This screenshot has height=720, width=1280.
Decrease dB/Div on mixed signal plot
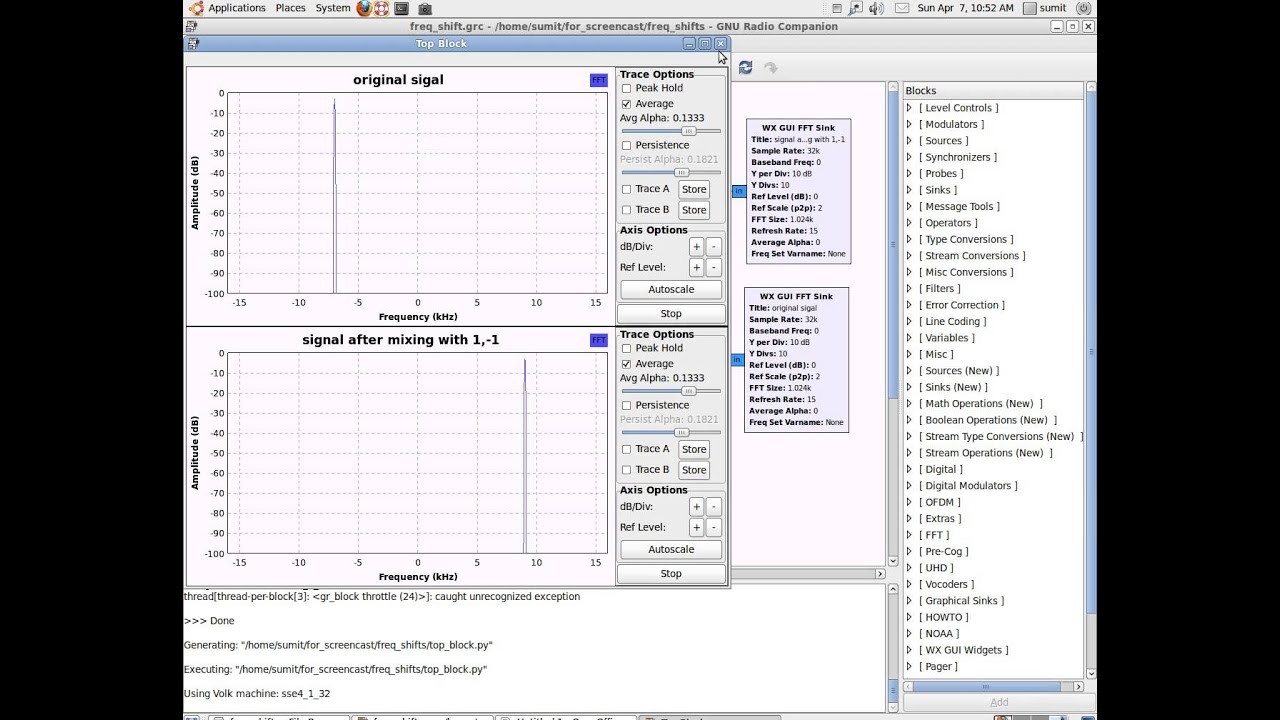pos(713,506)
